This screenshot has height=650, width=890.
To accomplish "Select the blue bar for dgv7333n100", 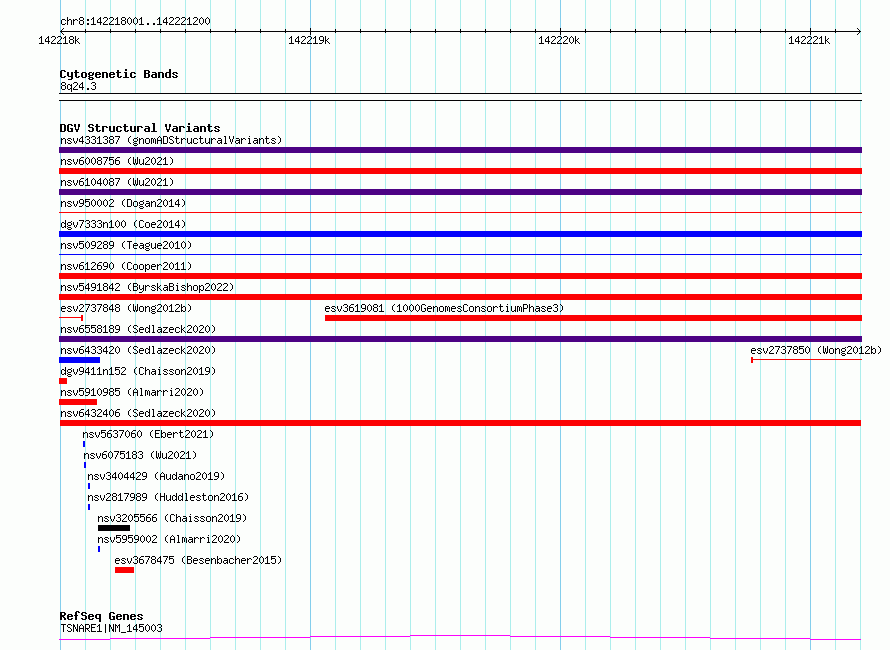I will 460,234.
